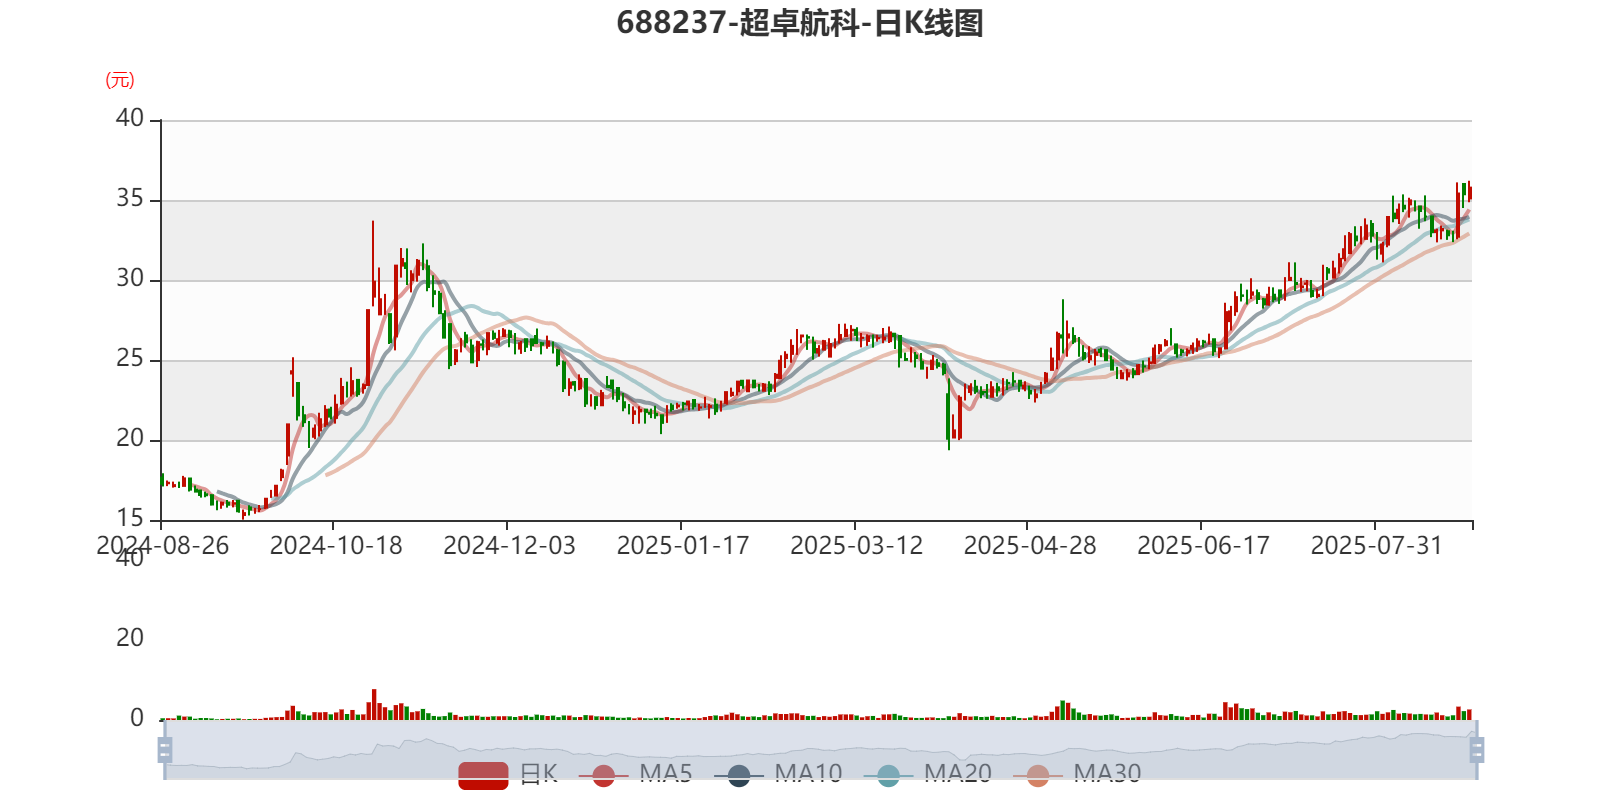
Task: Click the 35 price axis label
Action: tap(130, 199)
